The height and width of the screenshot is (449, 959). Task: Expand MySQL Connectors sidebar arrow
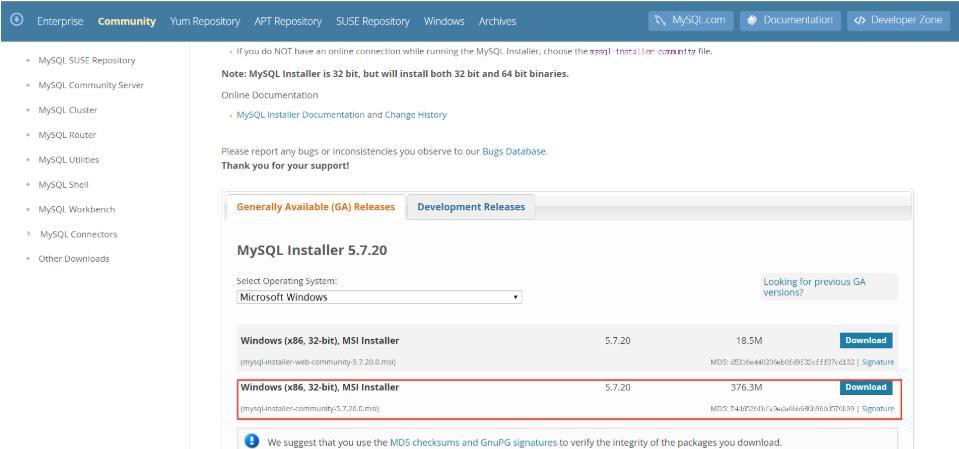tap(28, 234)
